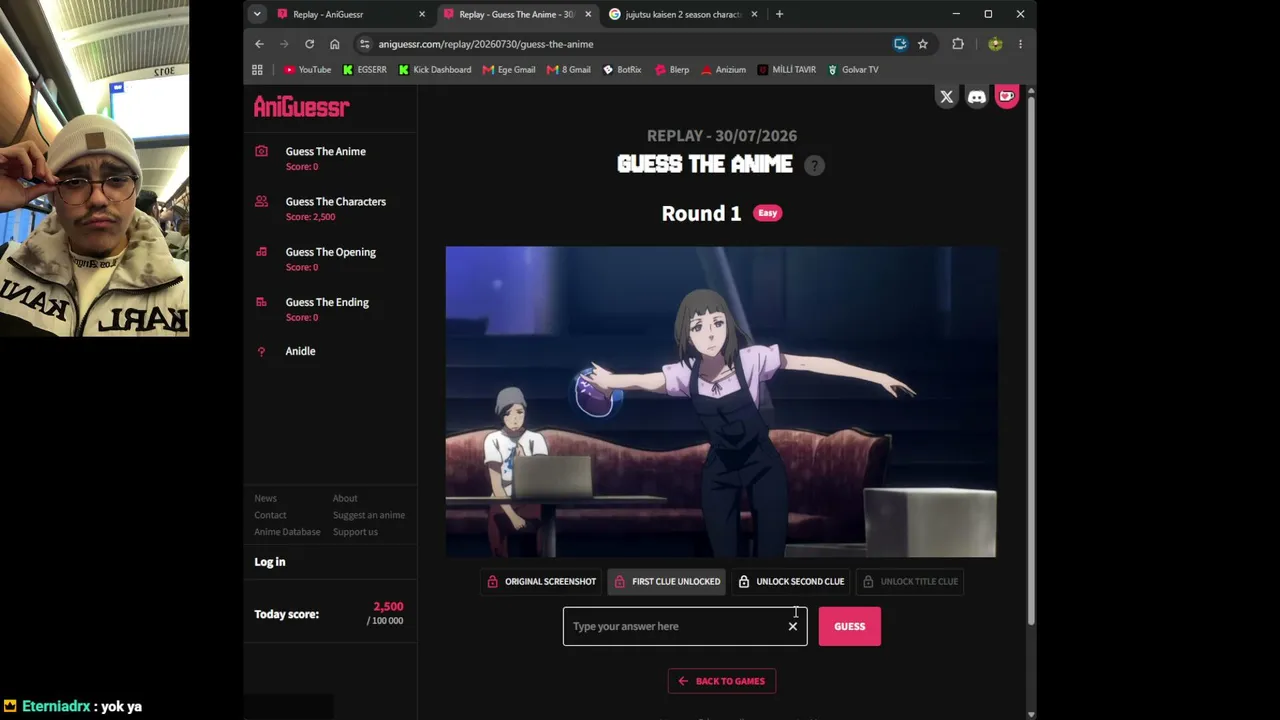Unlock the second clue
The width and height of the screenshot is (1280, 720).
[791, 581]
